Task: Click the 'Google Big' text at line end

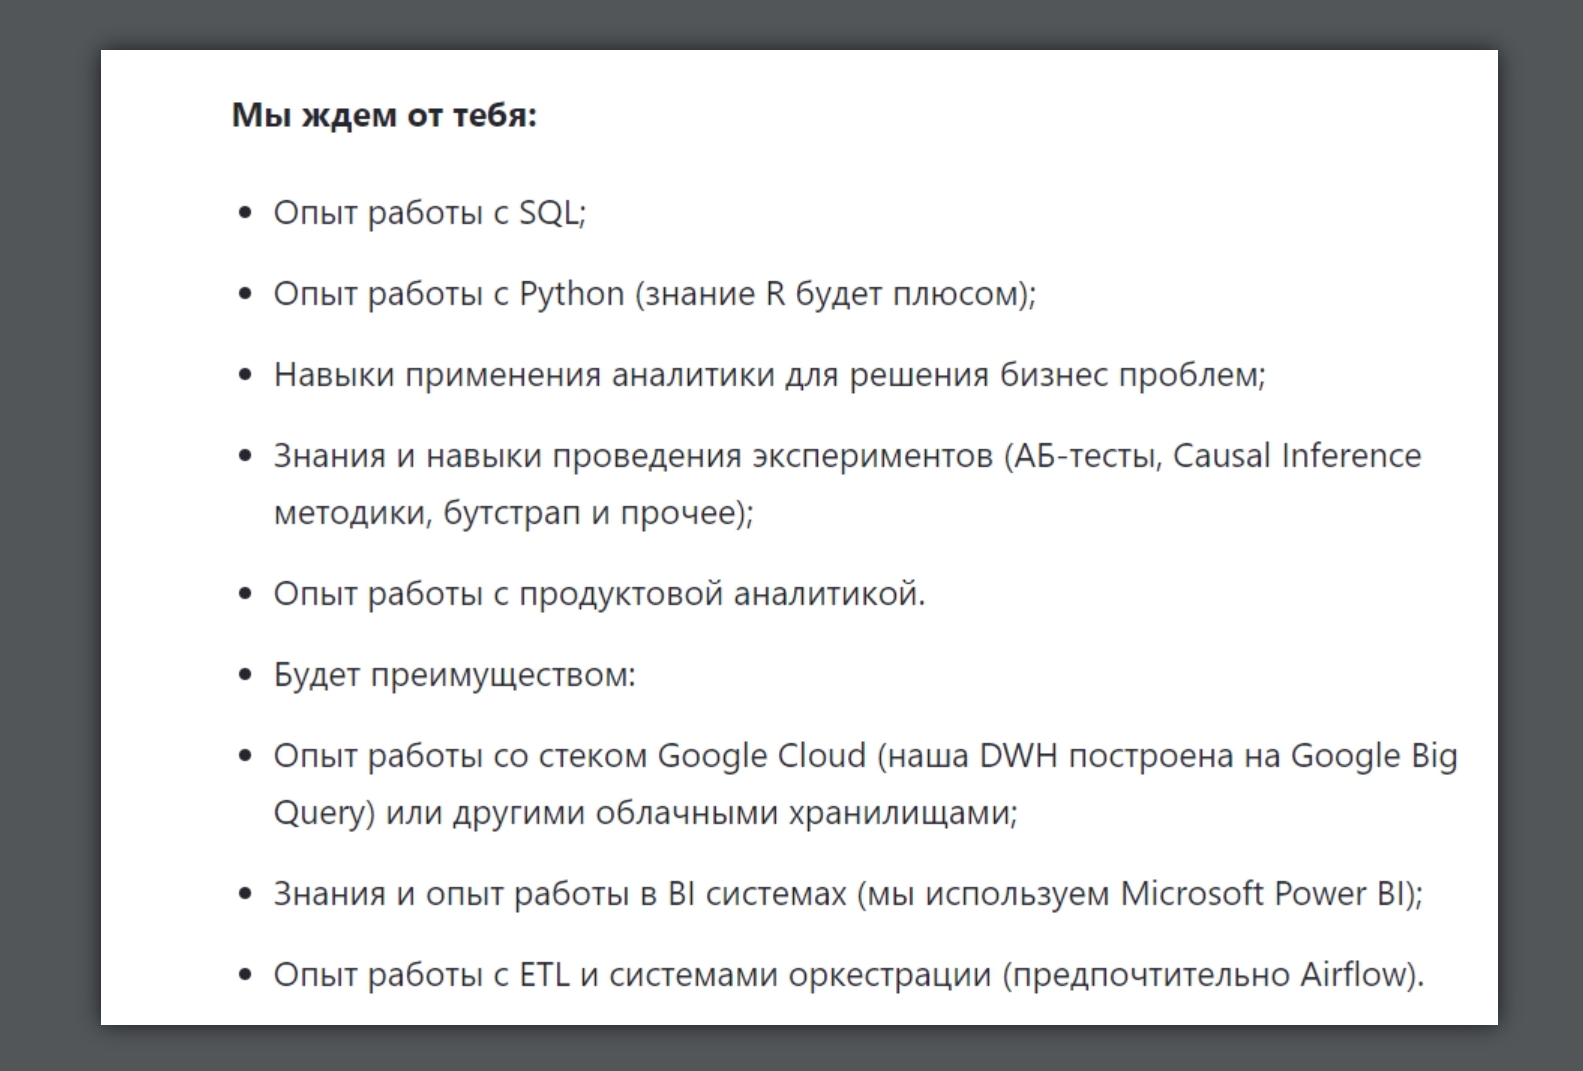Action: tap(1374, 756)
